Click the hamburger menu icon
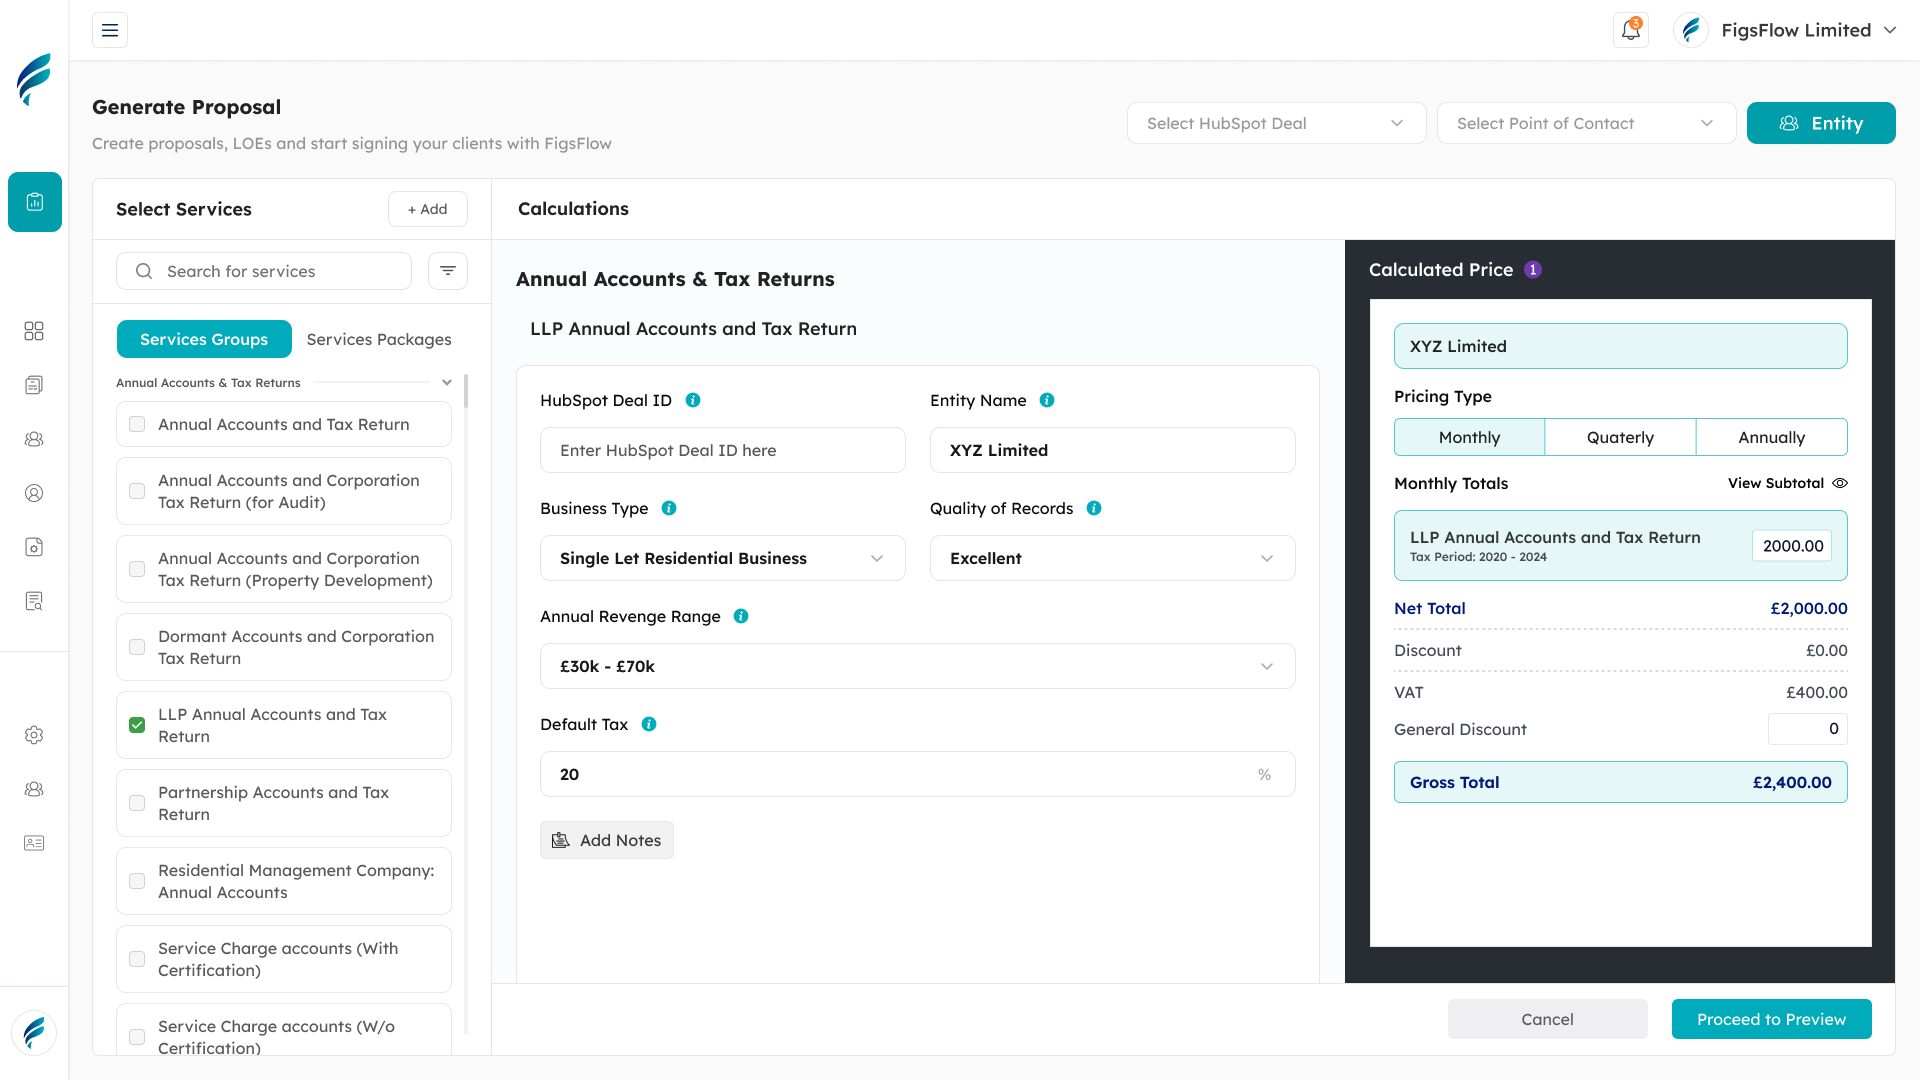The image size is (1920, 1080). (110, 30)
